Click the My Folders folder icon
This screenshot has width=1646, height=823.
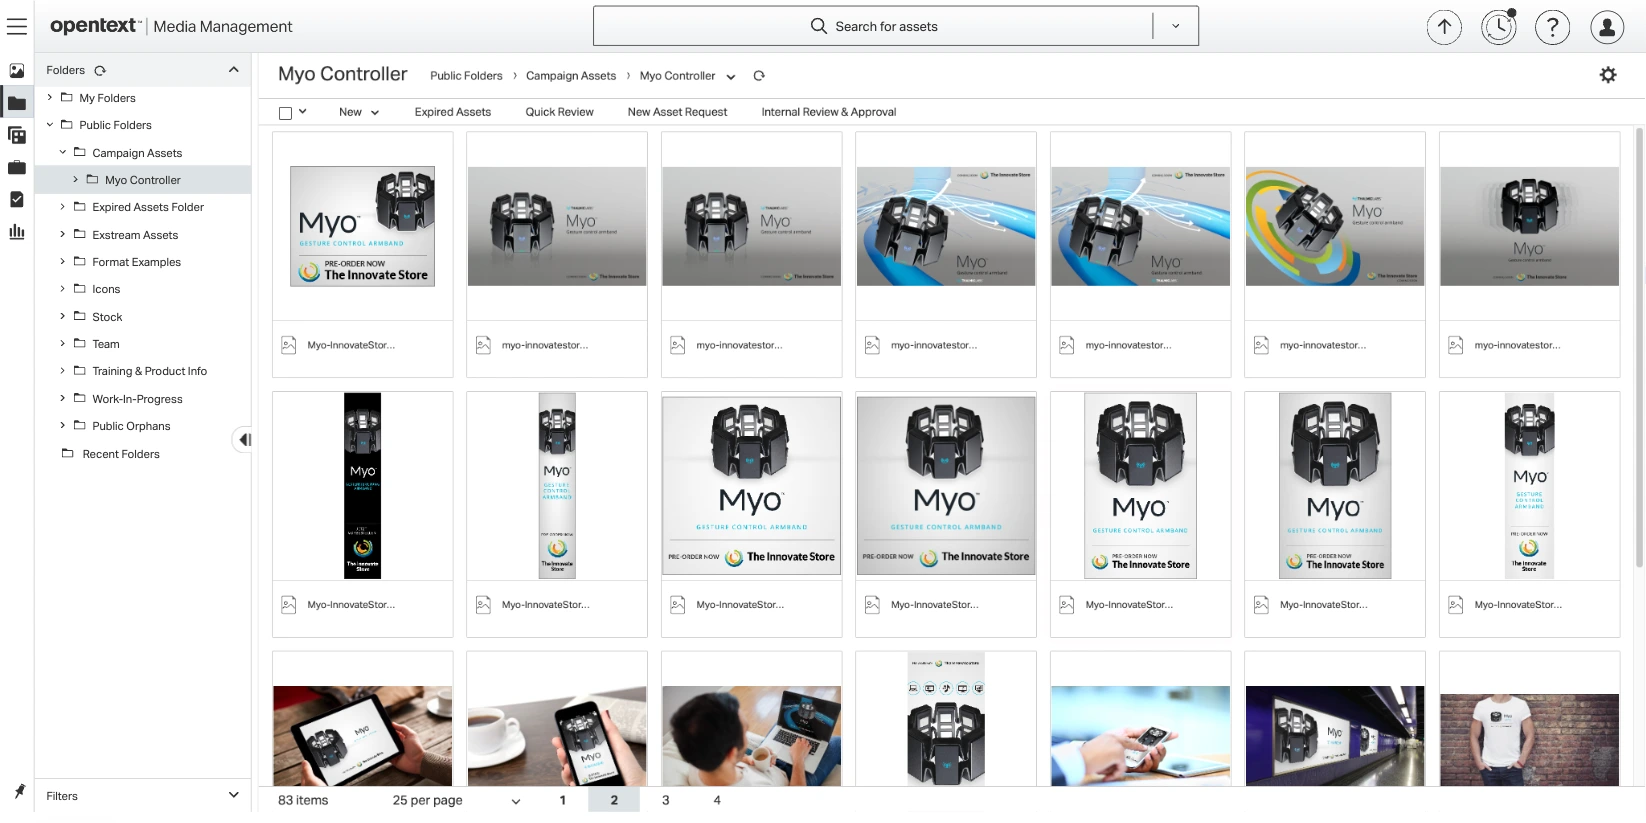(x=66, y=98)
